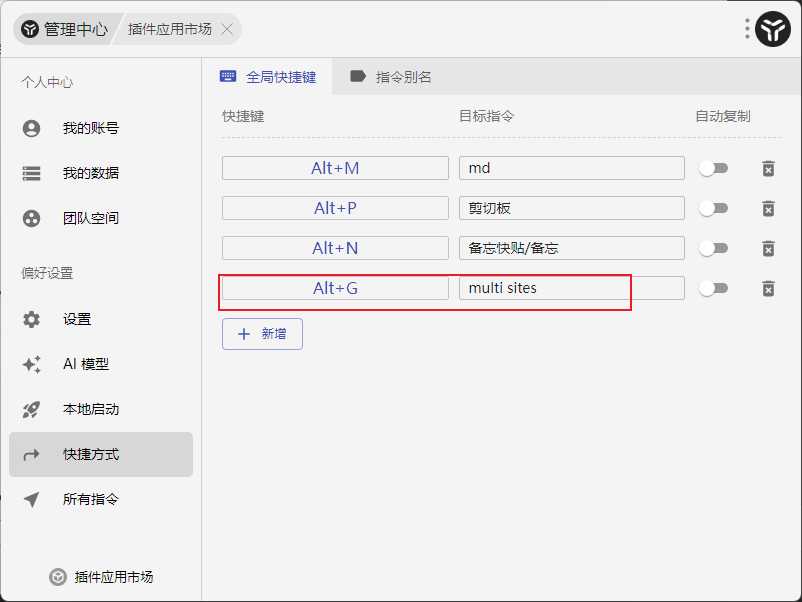Delete the Alt+P 剪切板 shortcut
802x602 pixels.
(768, 208)
